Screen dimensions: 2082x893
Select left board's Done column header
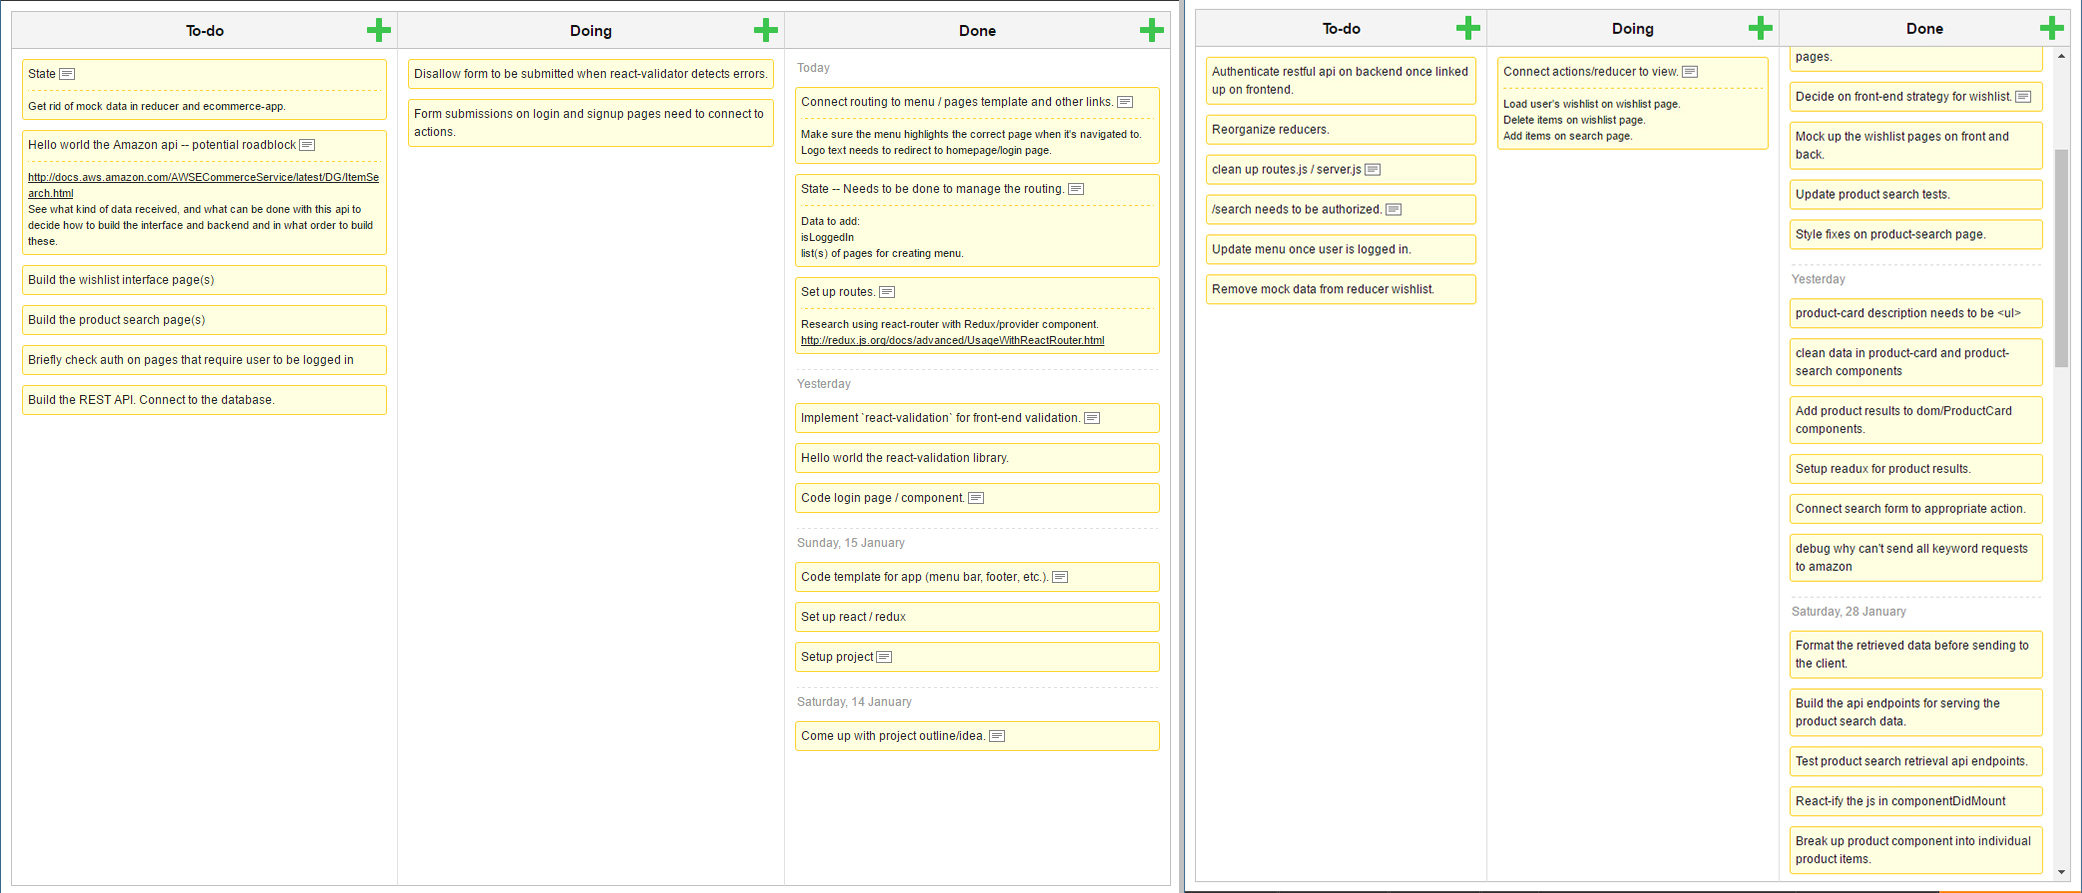977,31
